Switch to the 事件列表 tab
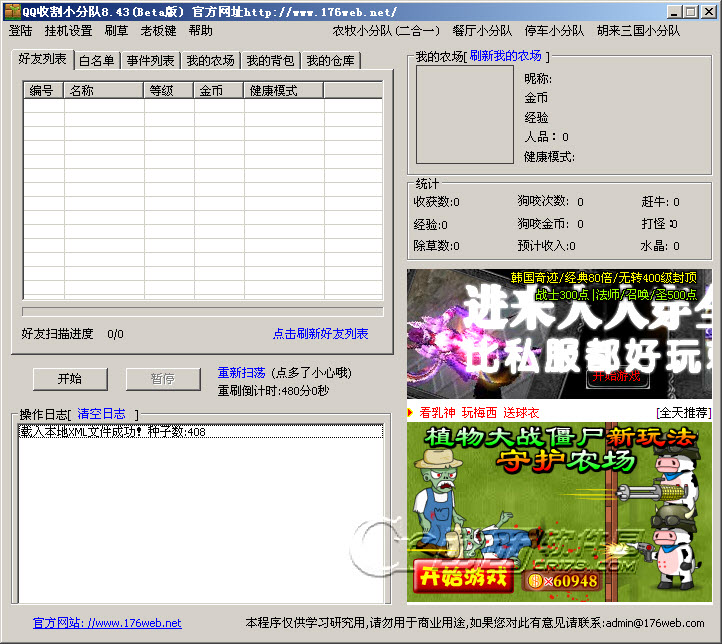 tap(151, 61)
